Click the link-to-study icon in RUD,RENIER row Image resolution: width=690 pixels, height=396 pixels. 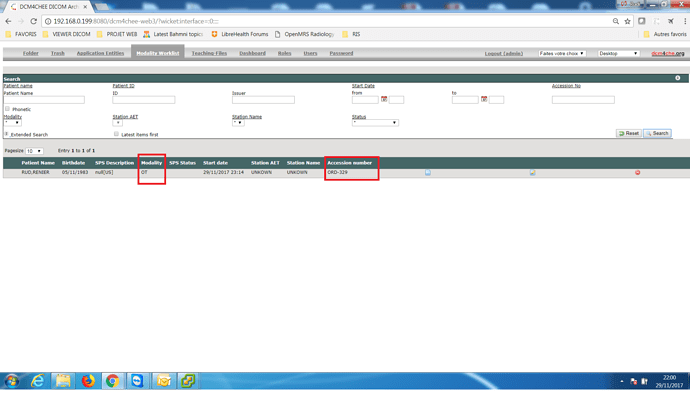point(532,172)
